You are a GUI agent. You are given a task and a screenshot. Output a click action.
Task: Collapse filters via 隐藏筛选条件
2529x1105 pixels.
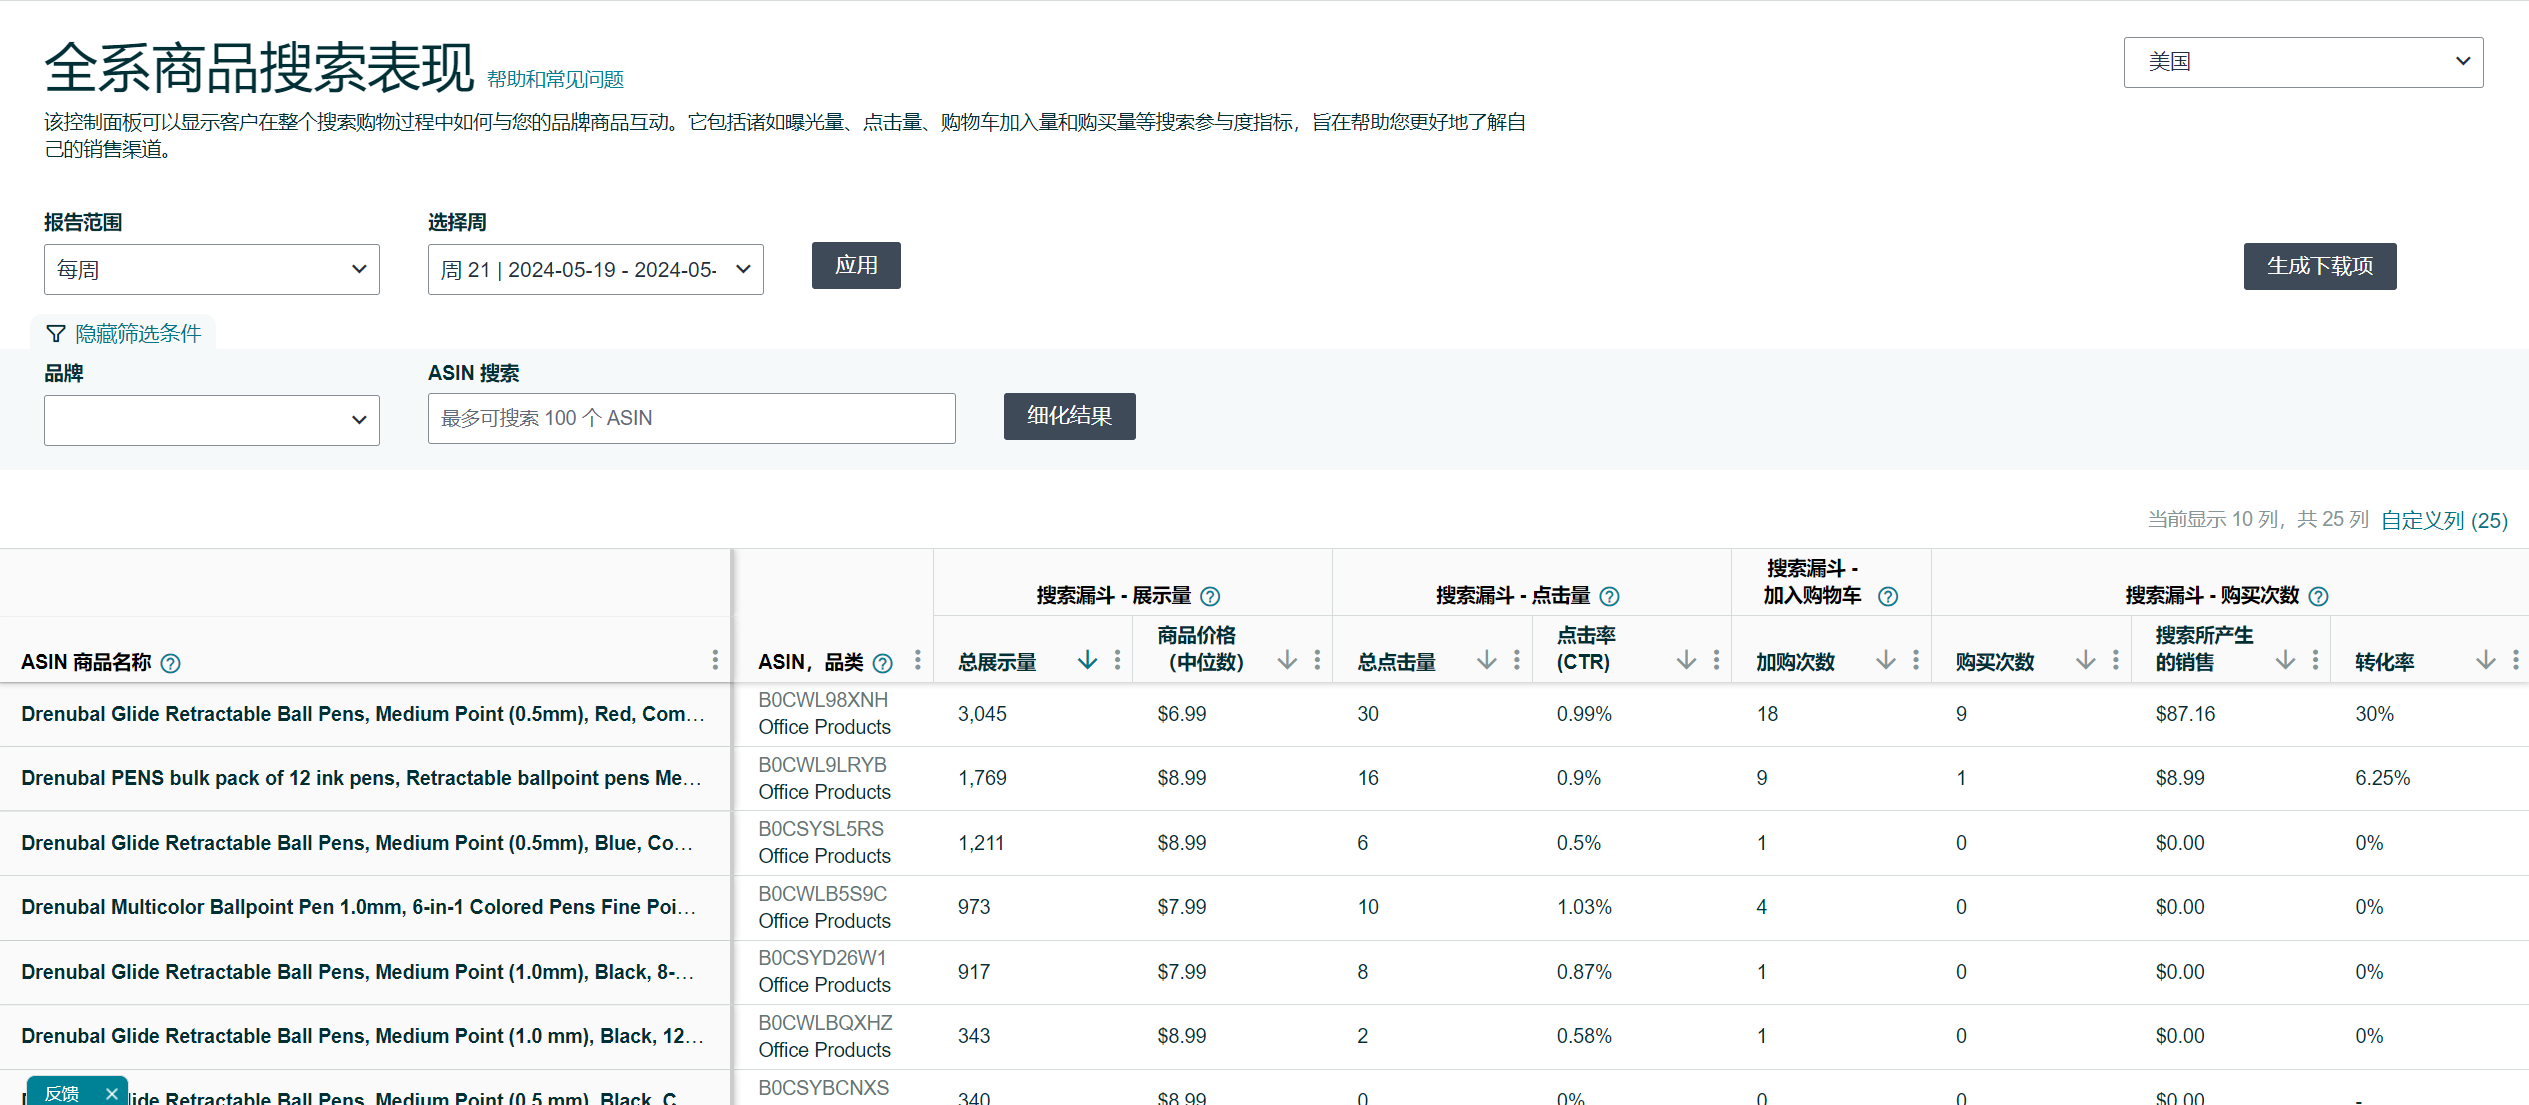[x=125, y=334]
